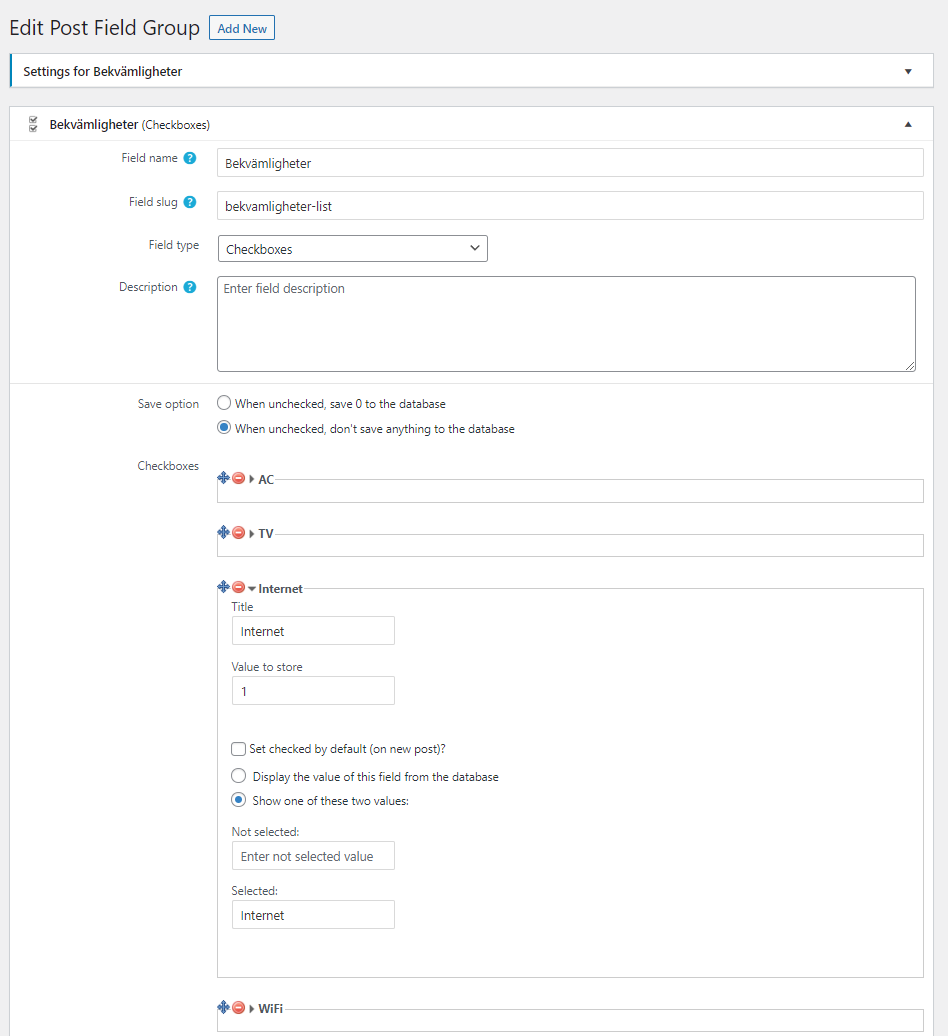Click the Value to store field
This screenshot has height=1036, width=948.
pos(313,691)
